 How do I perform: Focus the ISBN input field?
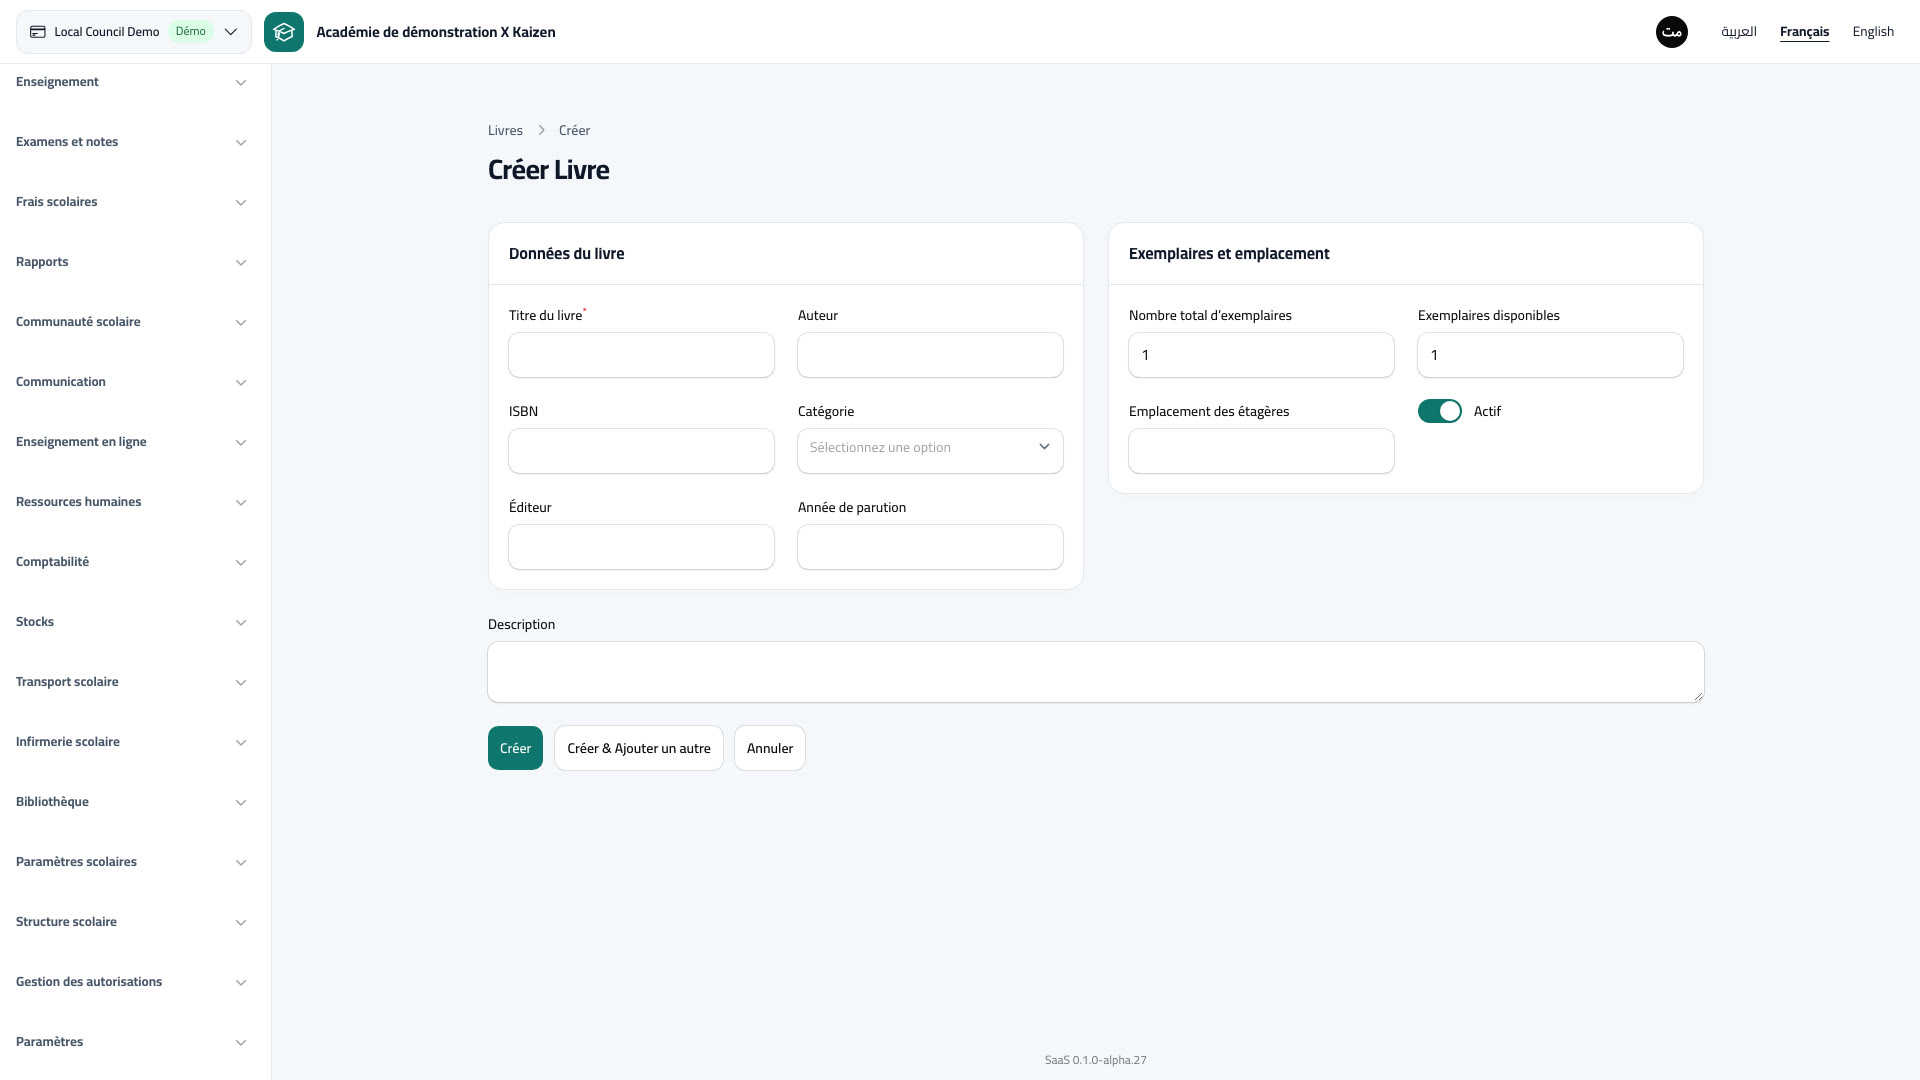(x=641, y=451)
